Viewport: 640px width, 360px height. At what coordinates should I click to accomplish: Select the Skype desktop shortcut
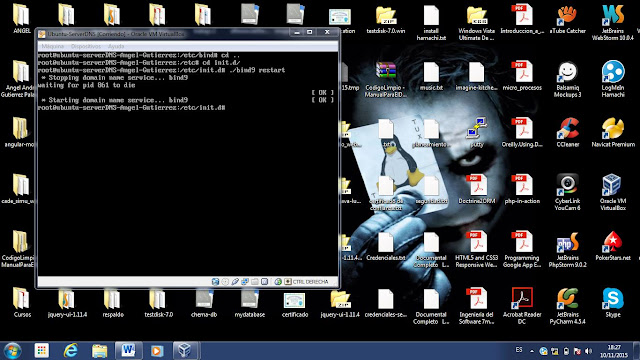click(613, 303)
